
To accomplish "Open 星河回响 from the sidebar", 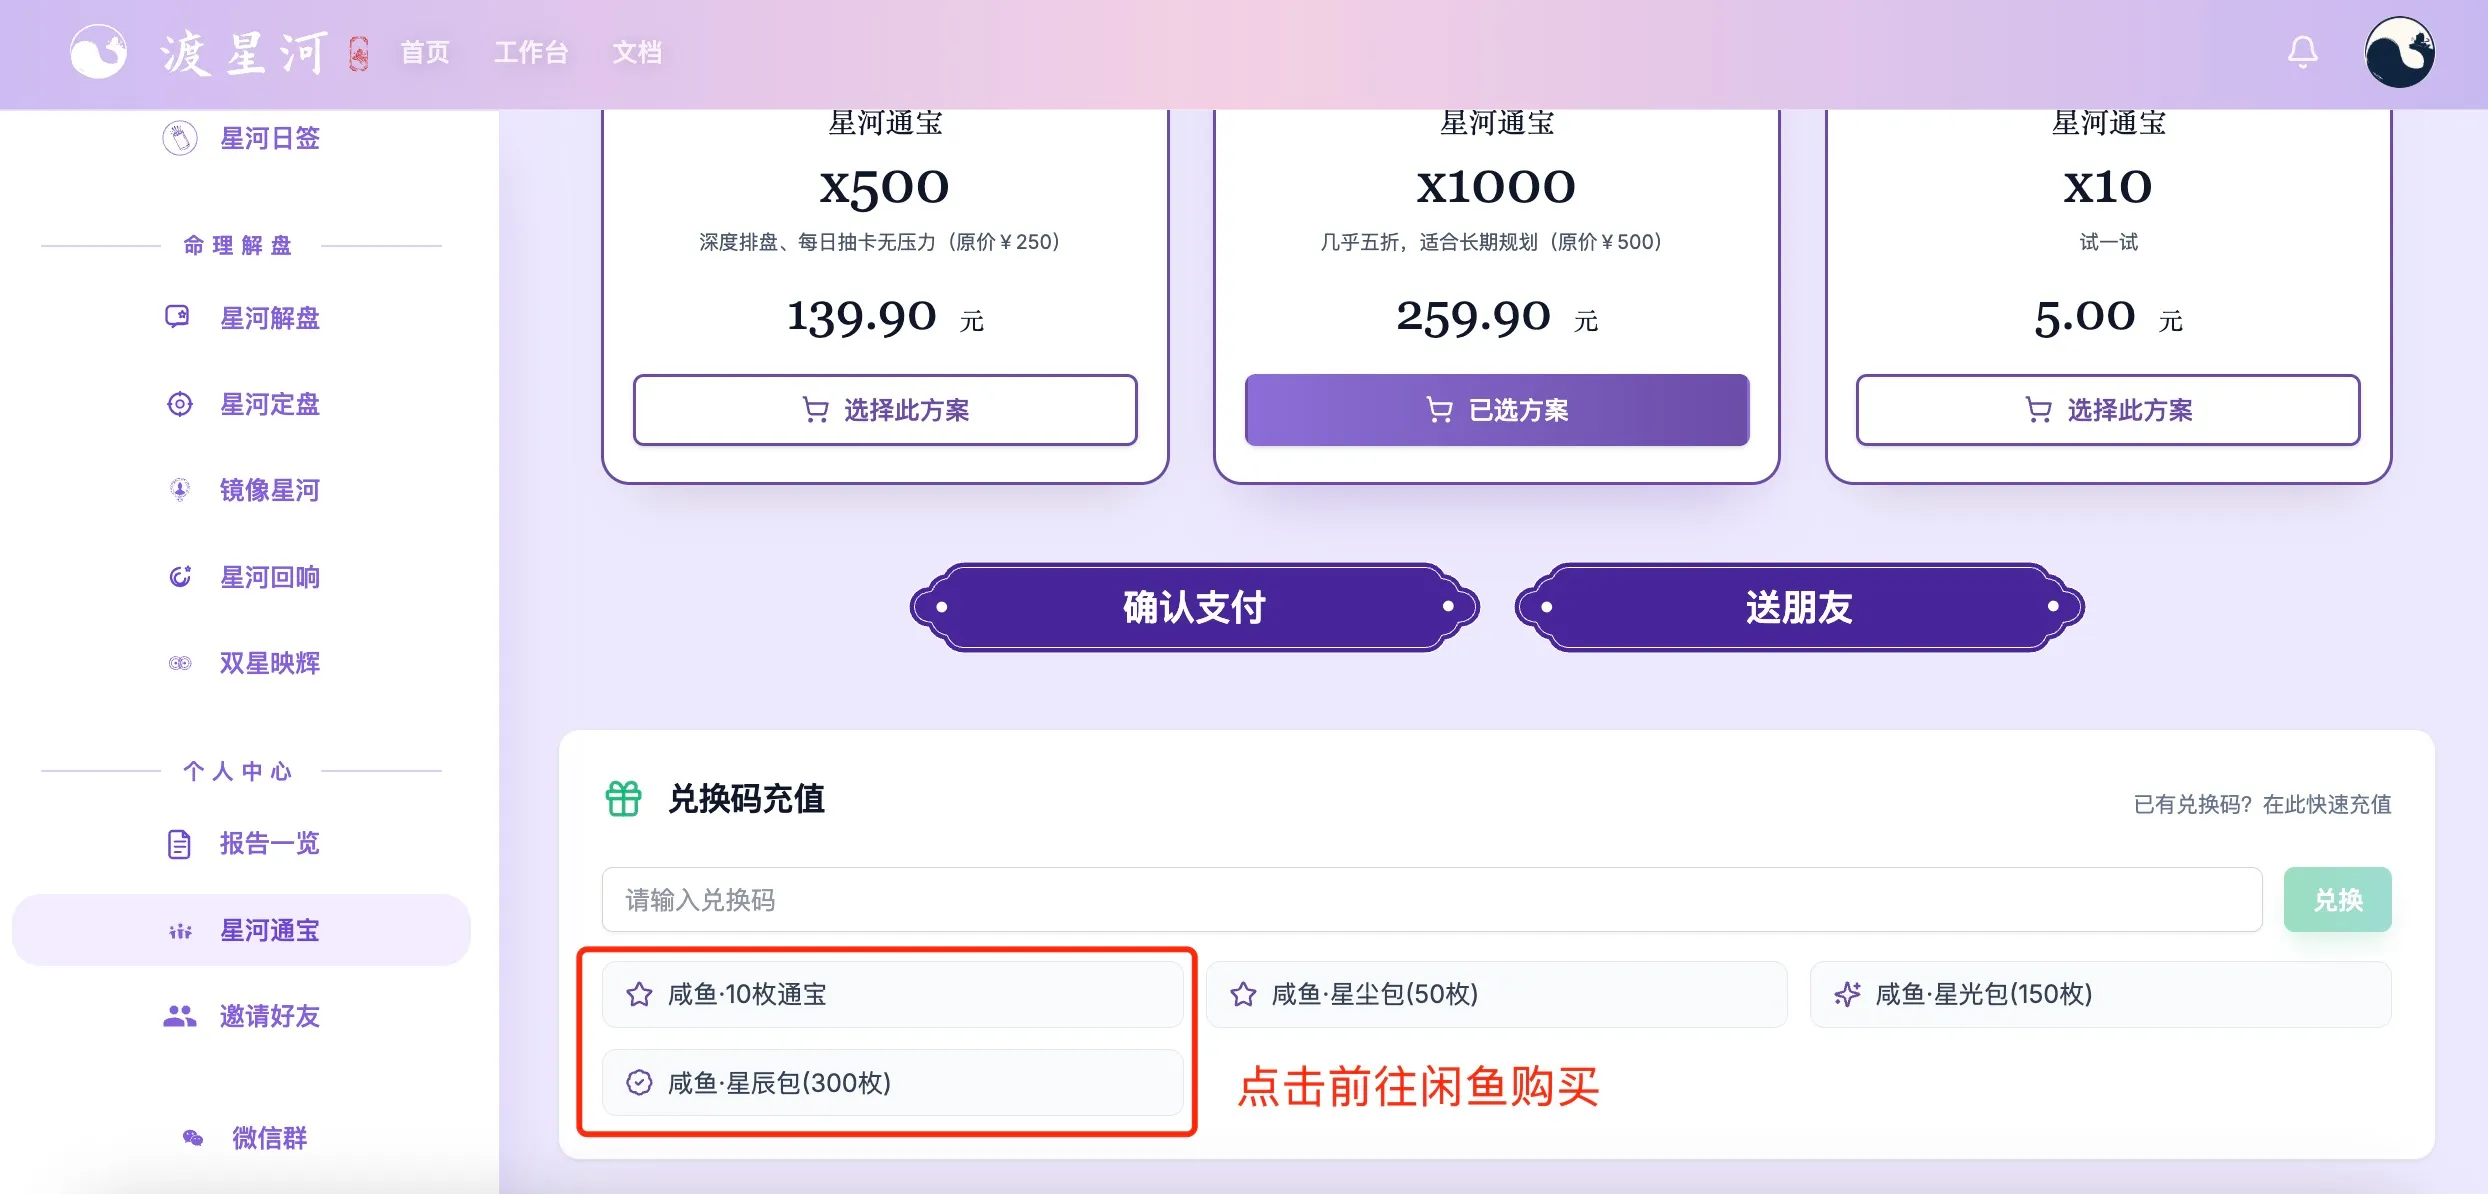I will click(270, 577).
